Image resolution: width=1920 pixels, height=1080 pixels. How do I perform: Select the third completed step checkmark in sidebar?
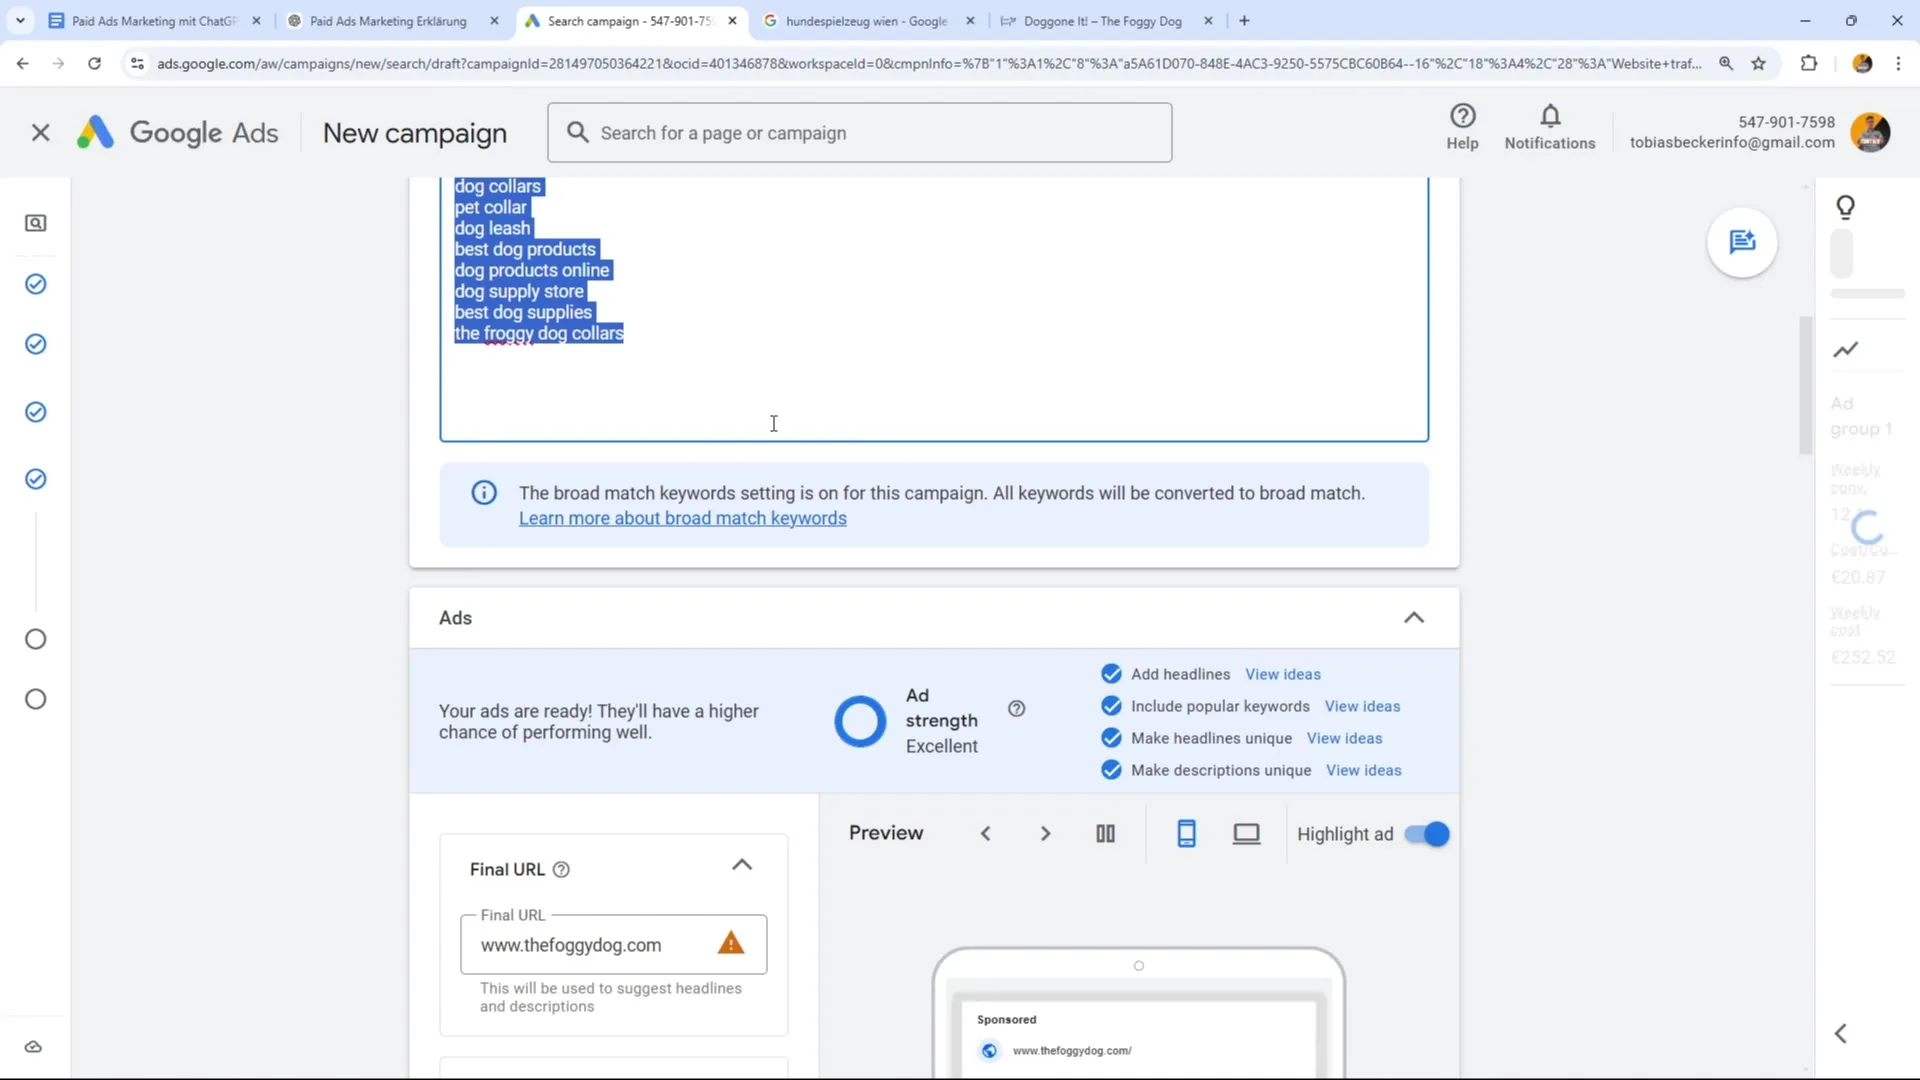click(36, 412)
